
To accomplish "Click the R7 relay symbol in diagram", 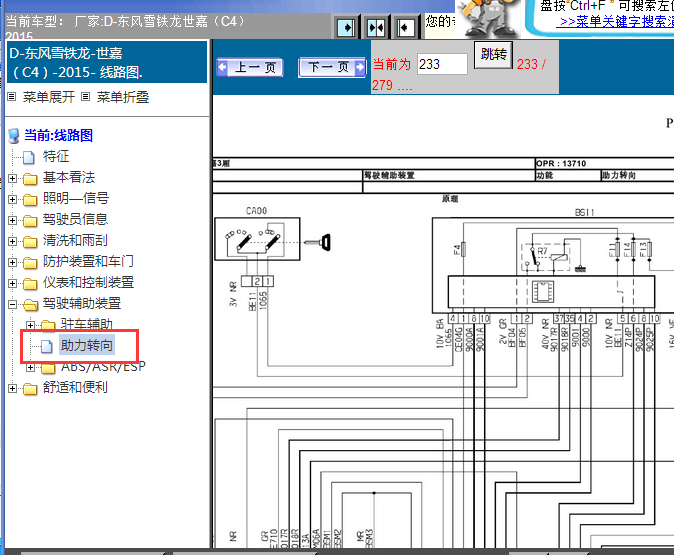I will pos(546,258).
